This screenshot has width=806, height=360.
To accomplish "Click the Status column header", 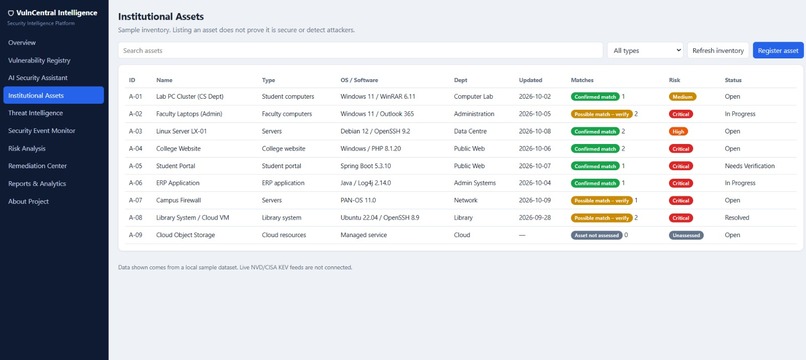I will 733,80.
